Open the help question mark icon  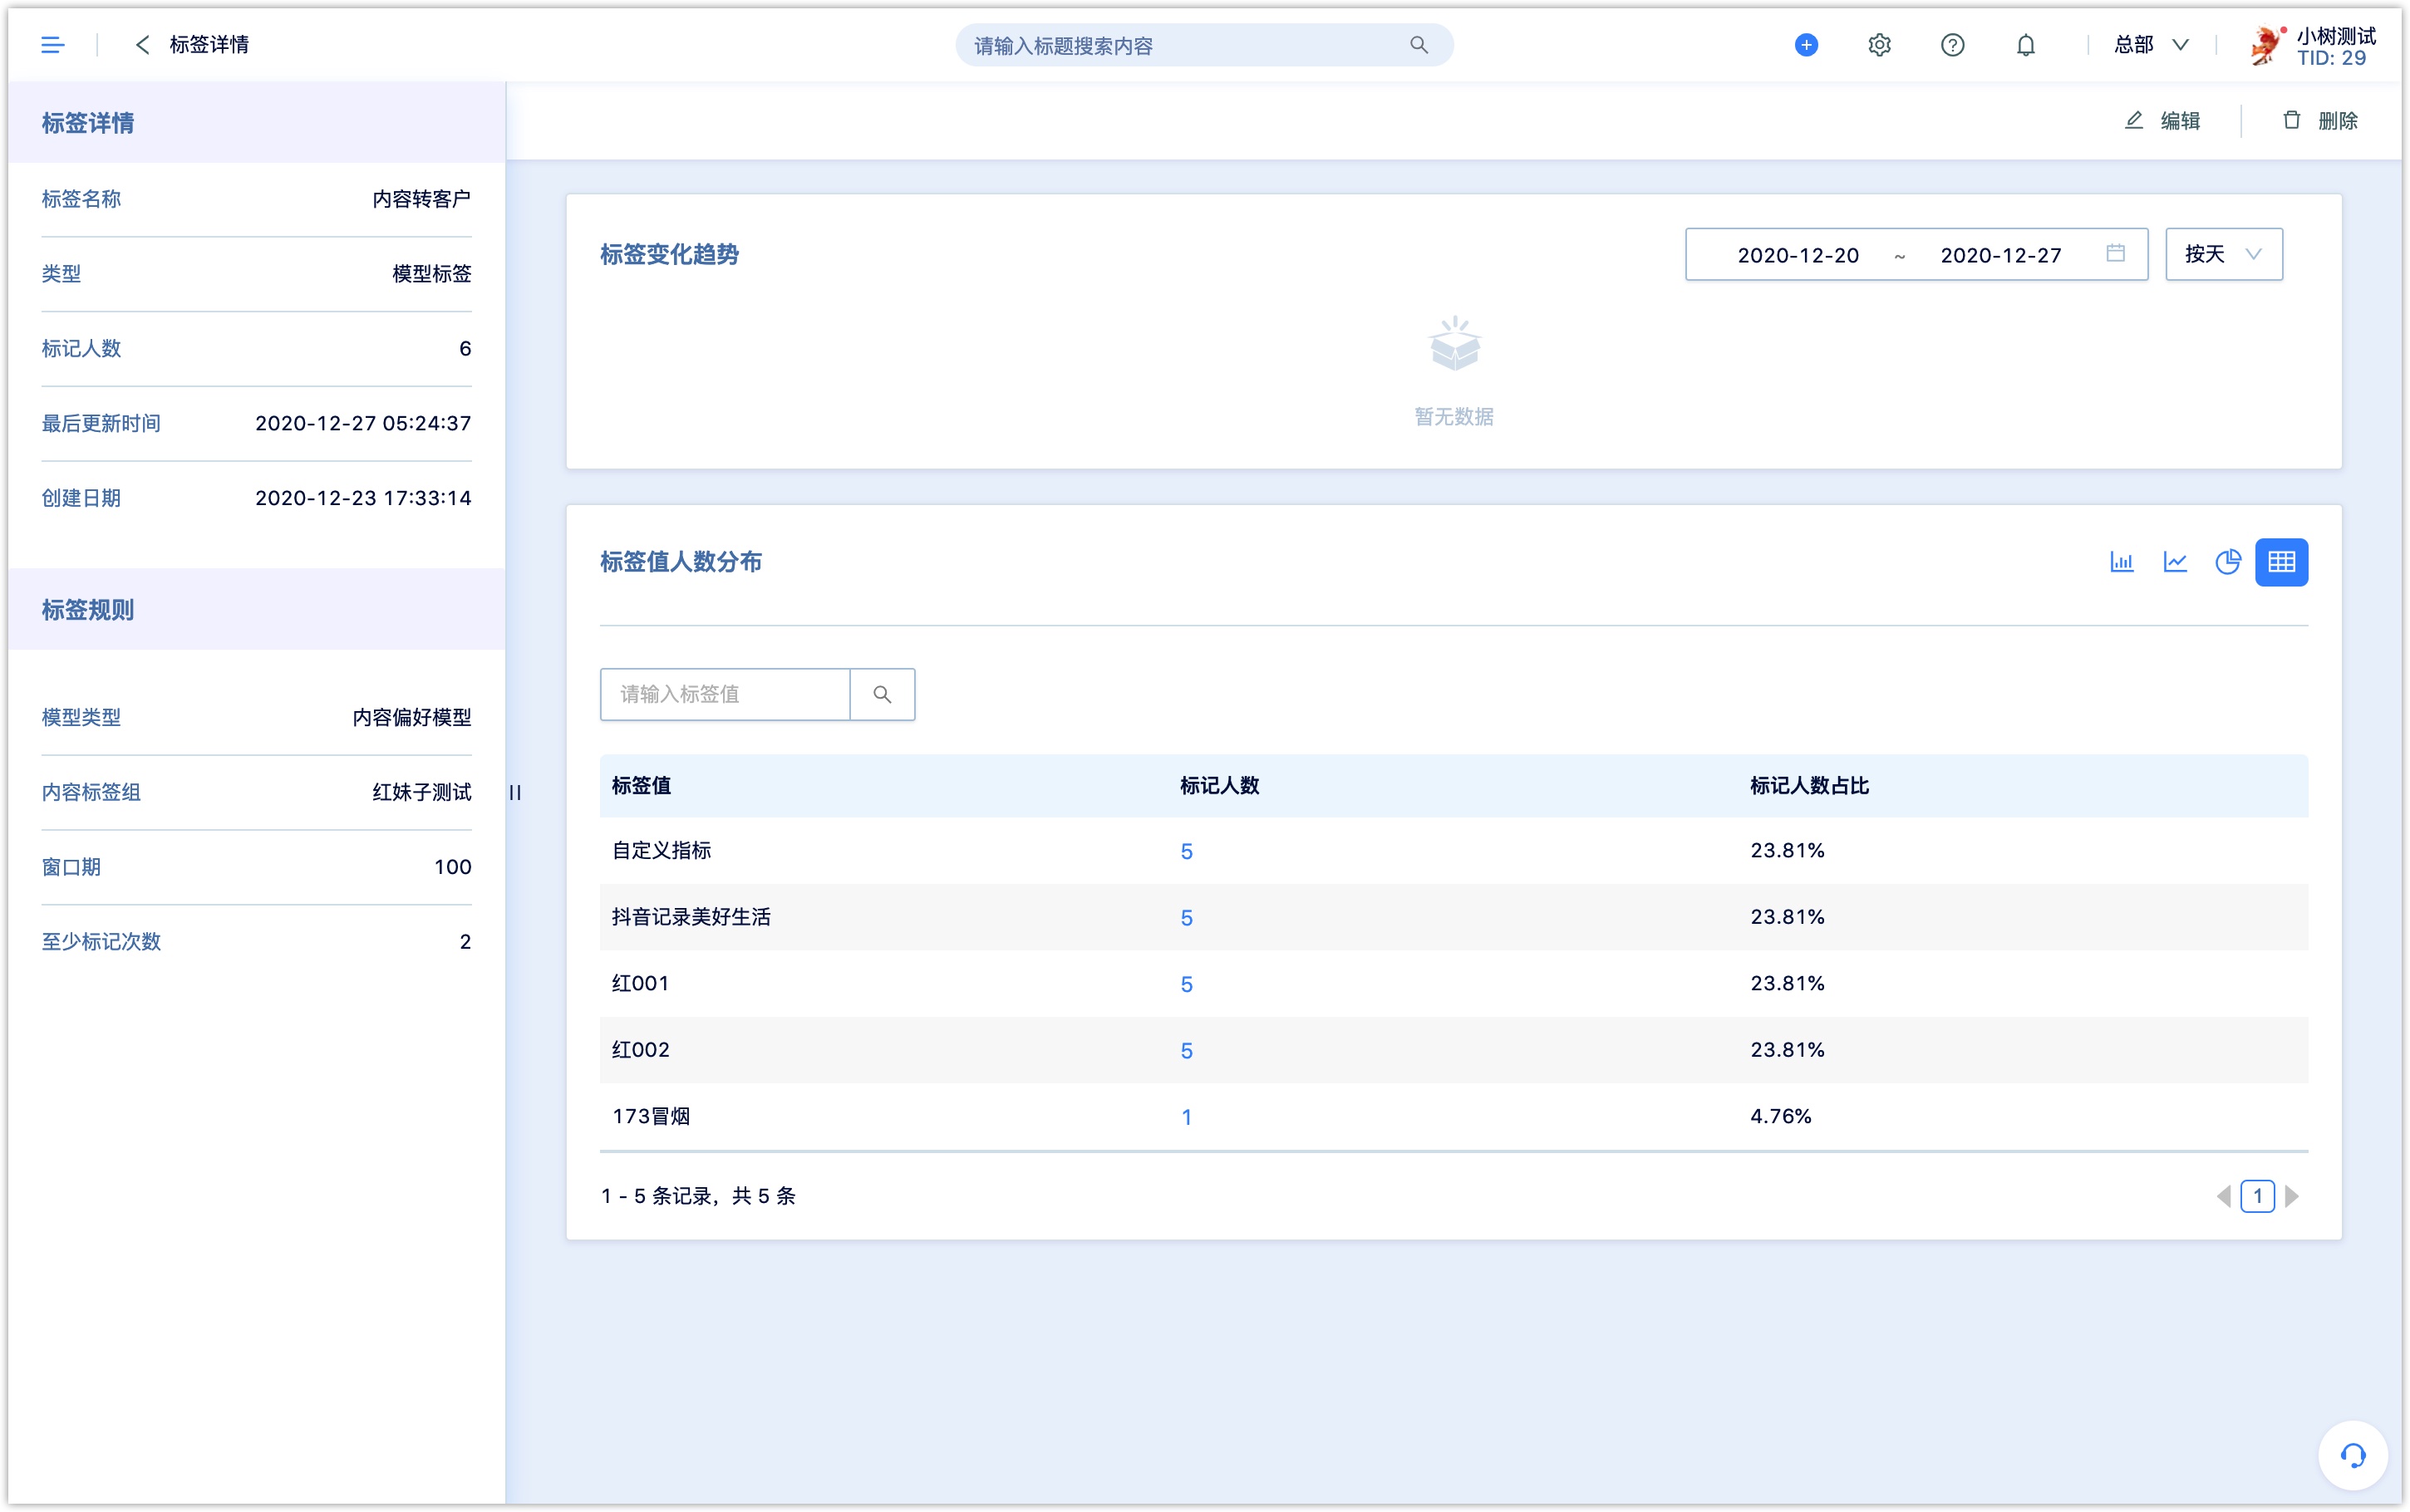[x=1952, y=45]
